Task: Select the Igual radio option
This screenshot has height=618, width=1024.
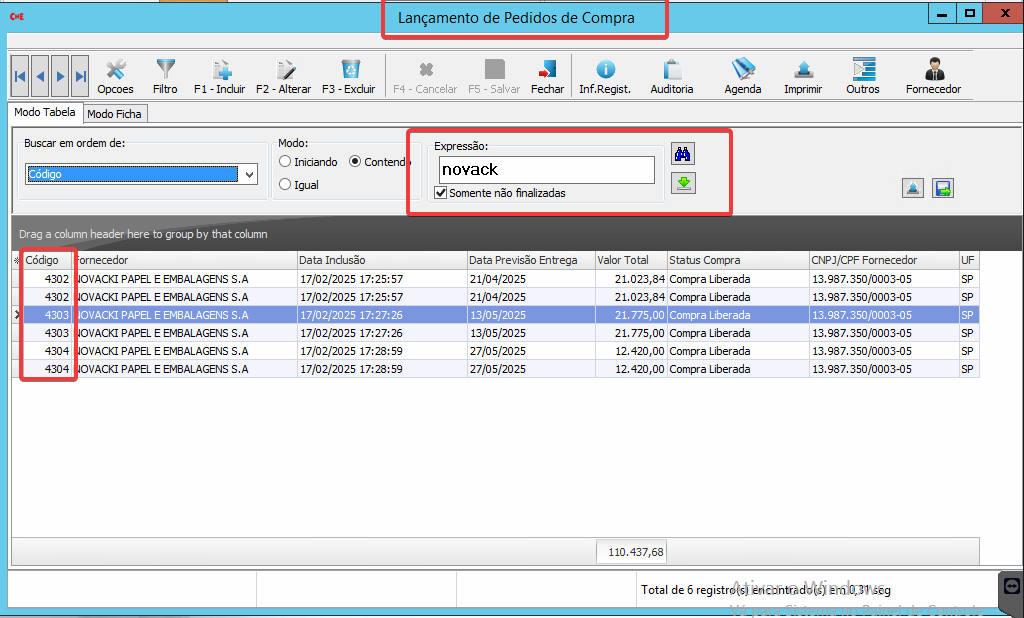Action: point(286,185)
